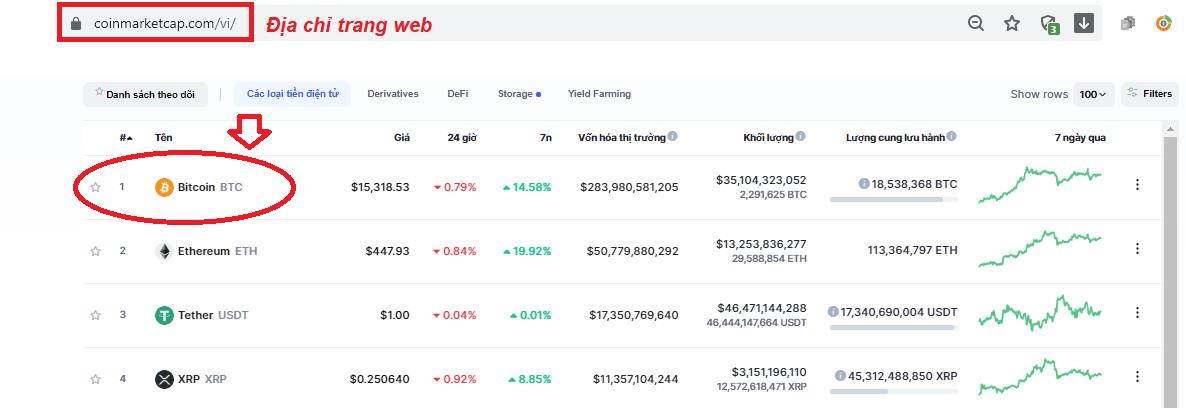1186x408 pixels.
Task: Click the Ethereum logo icon
Action: click(164, 251)
